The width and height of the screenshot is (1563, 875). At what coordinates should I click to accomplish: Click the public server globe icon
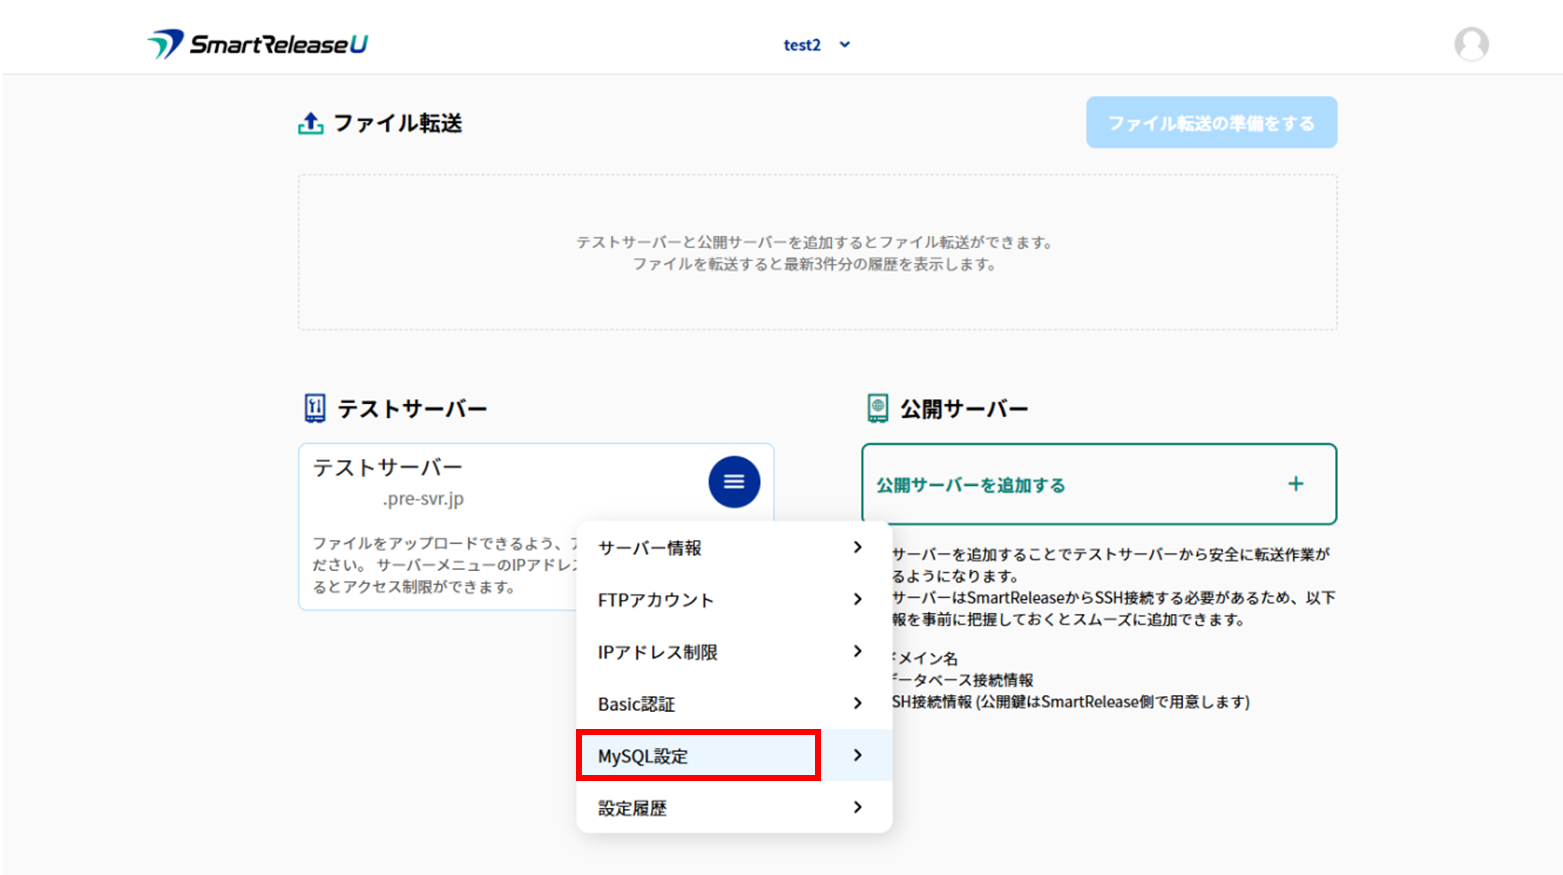coord(877,408)
